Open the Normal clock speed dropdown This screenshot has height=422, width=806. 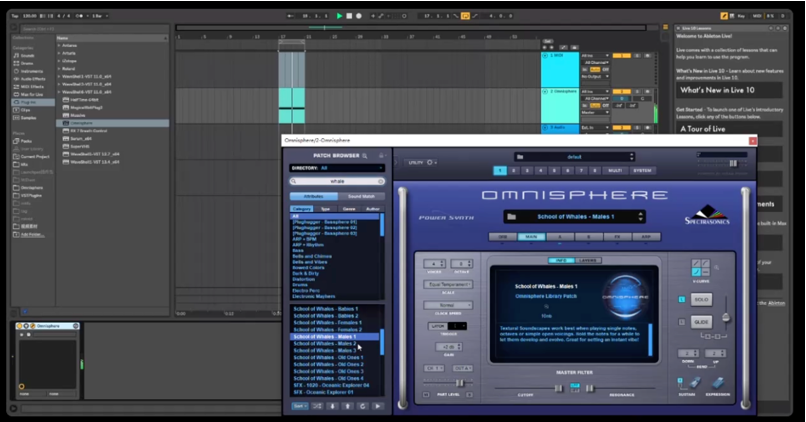[448, 305]
